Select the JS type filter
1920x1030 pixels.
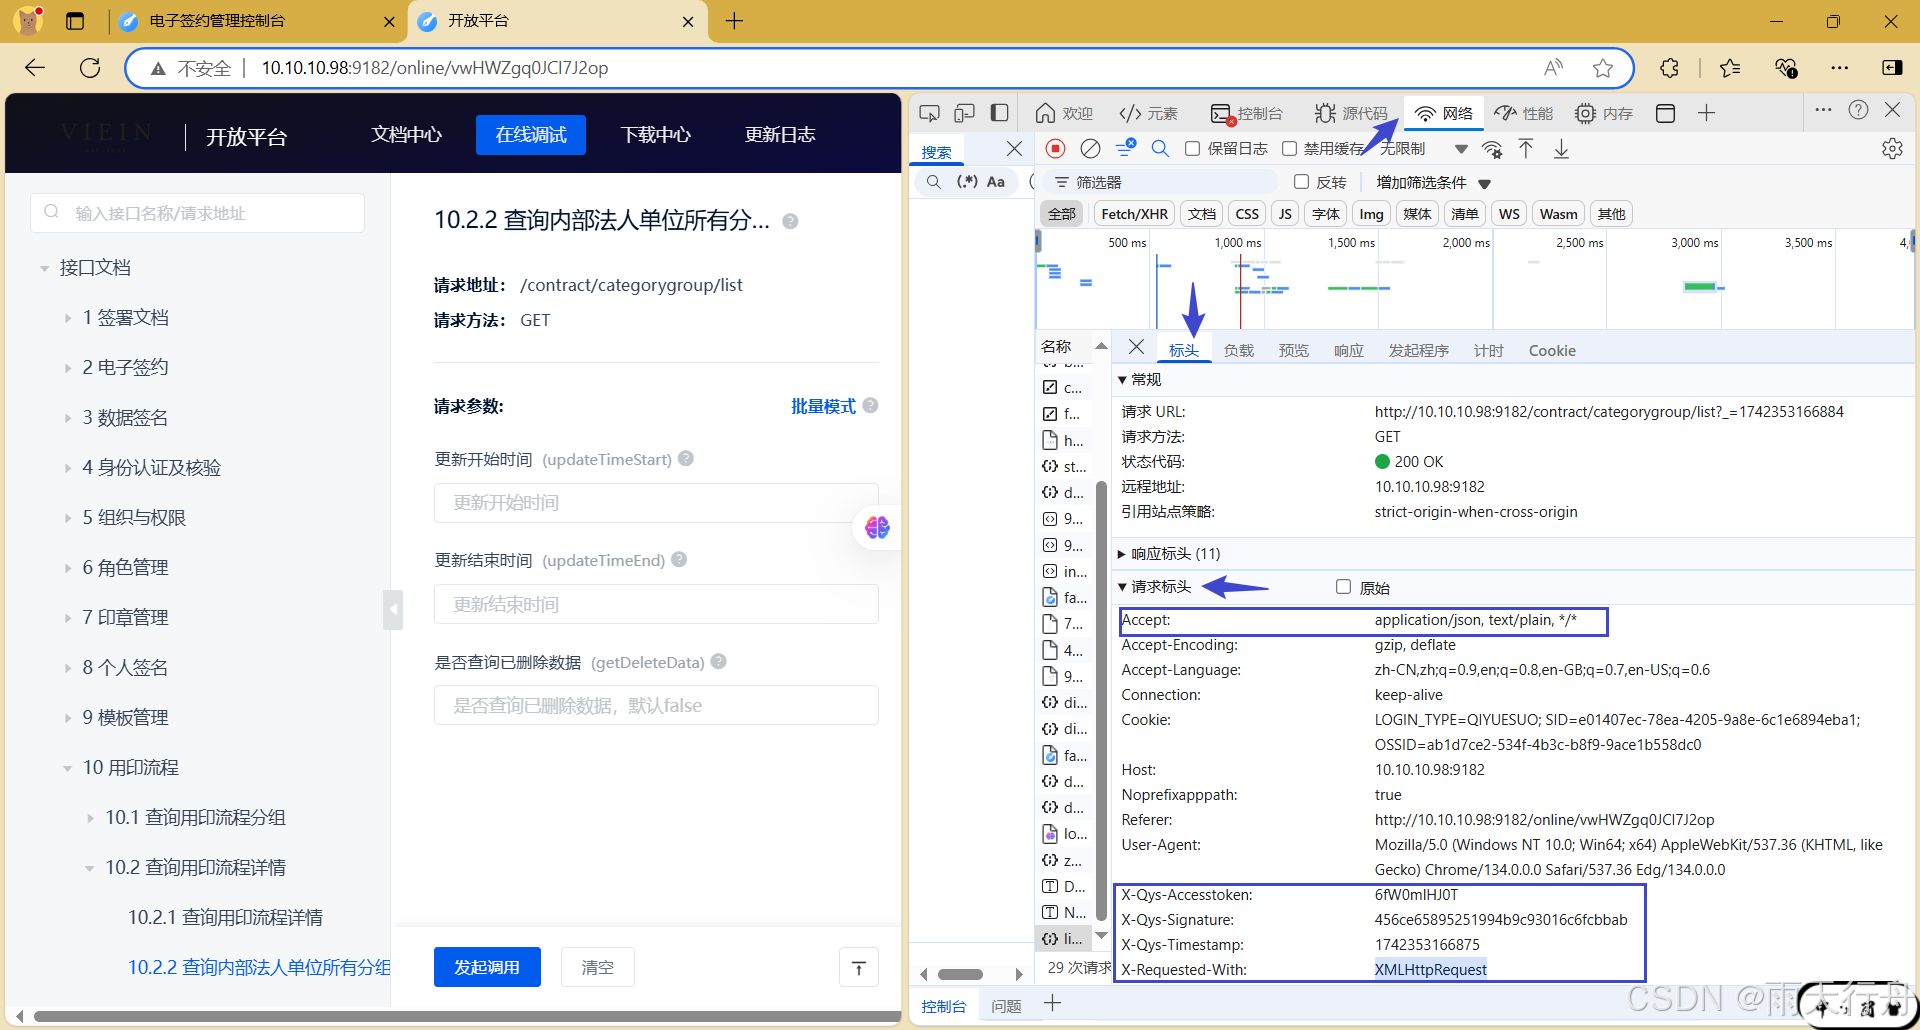[1285, 214]
